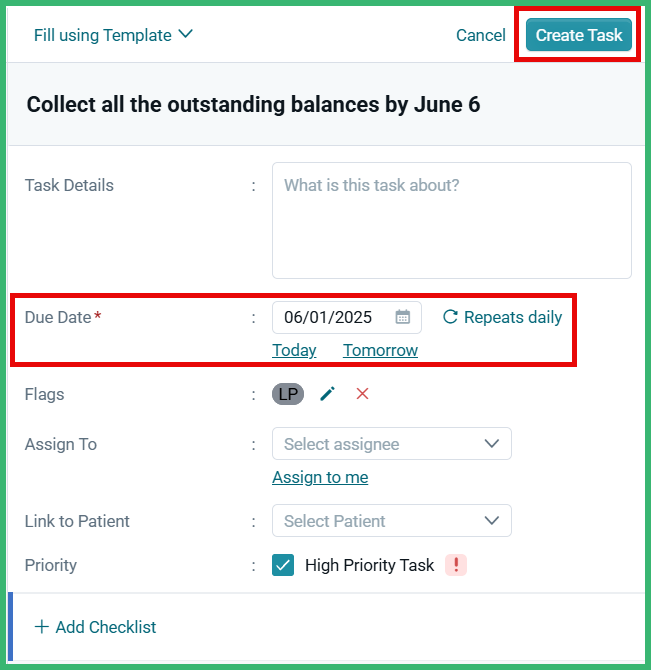Click the chevron next to Fill using Template
The height and width of the screenshot is (670, 651).
point(185,34)
